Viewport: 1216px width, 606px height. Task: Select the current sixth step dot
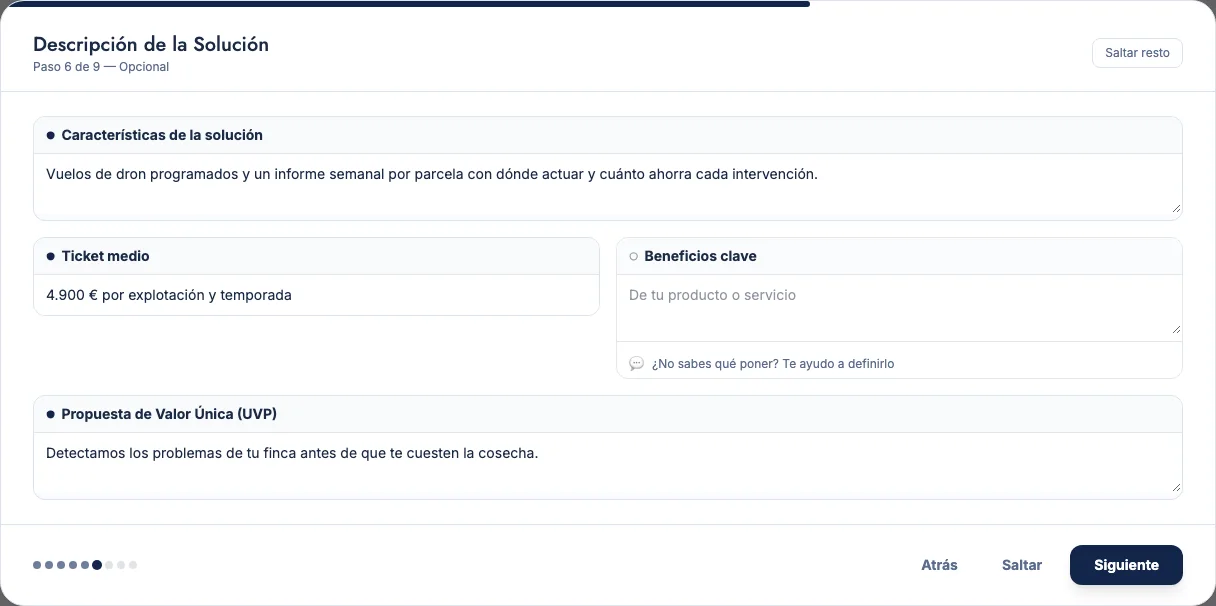97,565
